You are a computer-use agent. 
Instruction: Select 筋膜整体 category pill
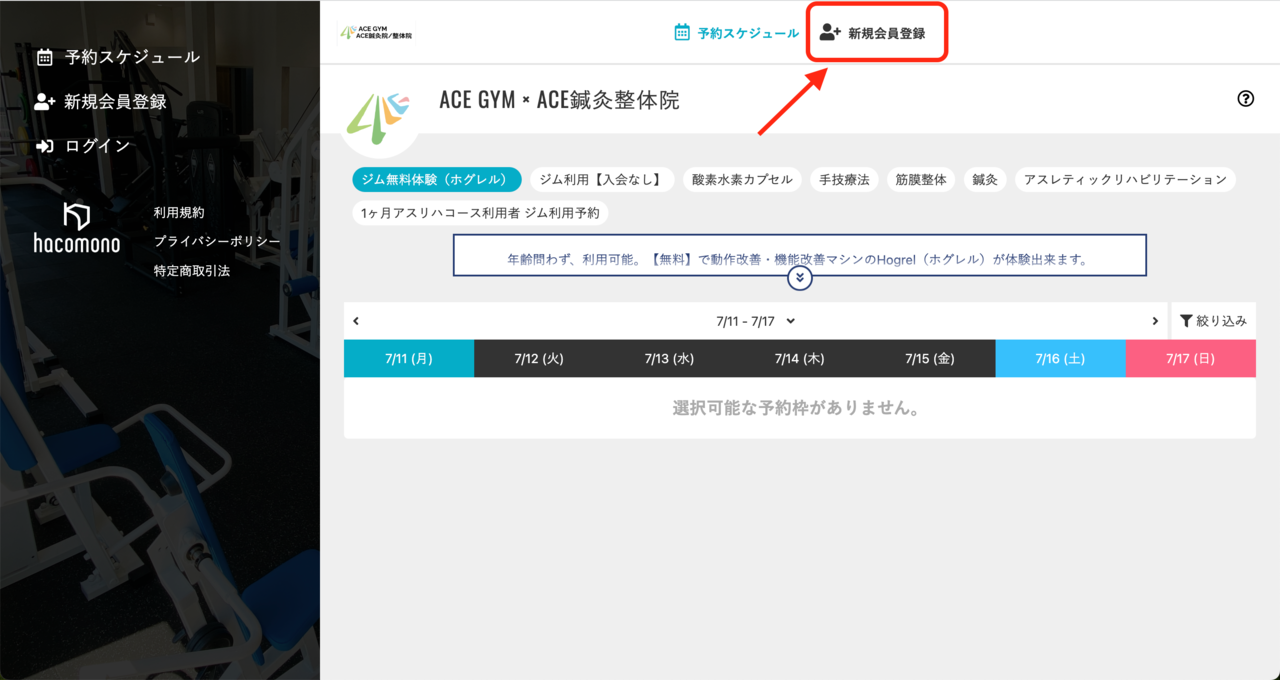coord(922,179)
